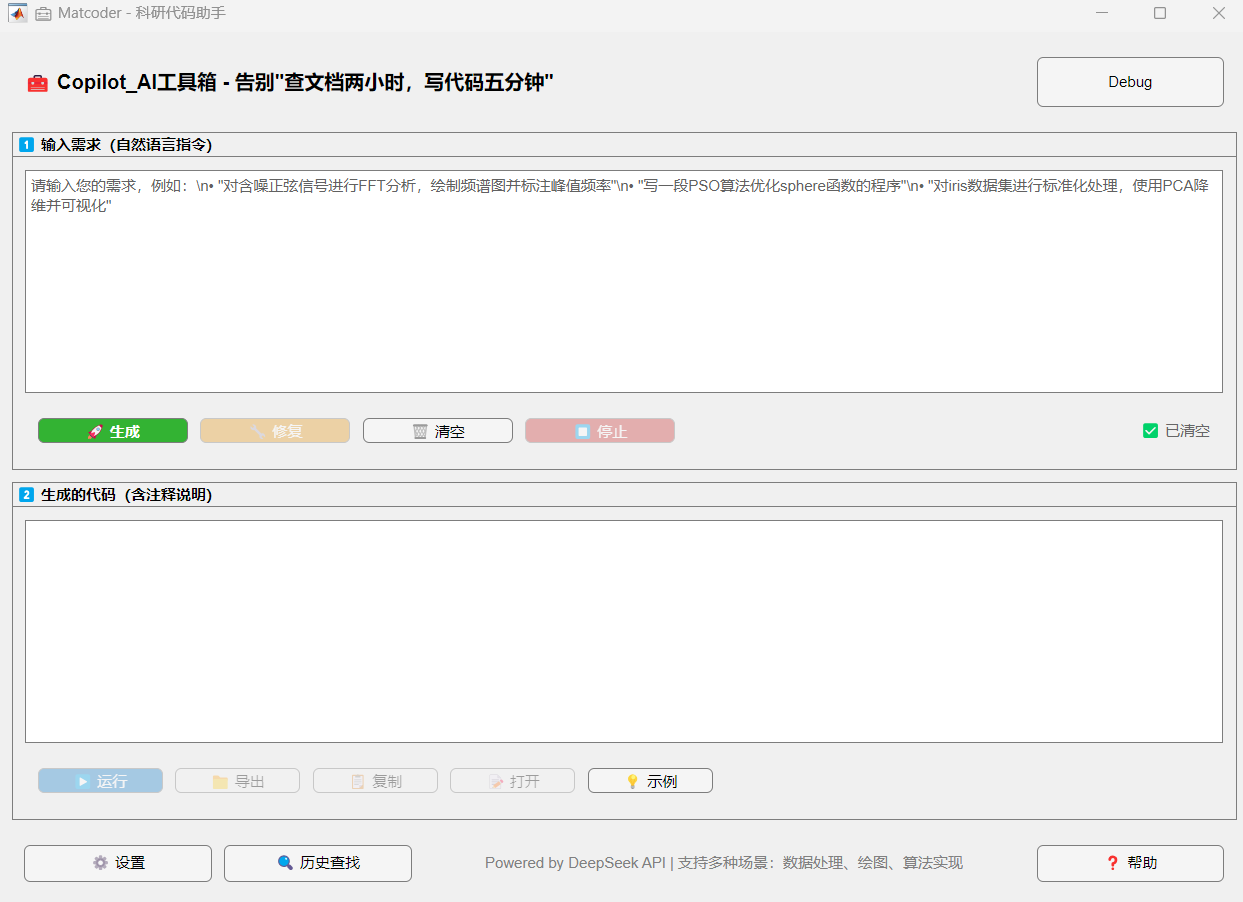This screenshot has height=902, width=1243.
Task: Open 设置 settings
Action: 118,863
